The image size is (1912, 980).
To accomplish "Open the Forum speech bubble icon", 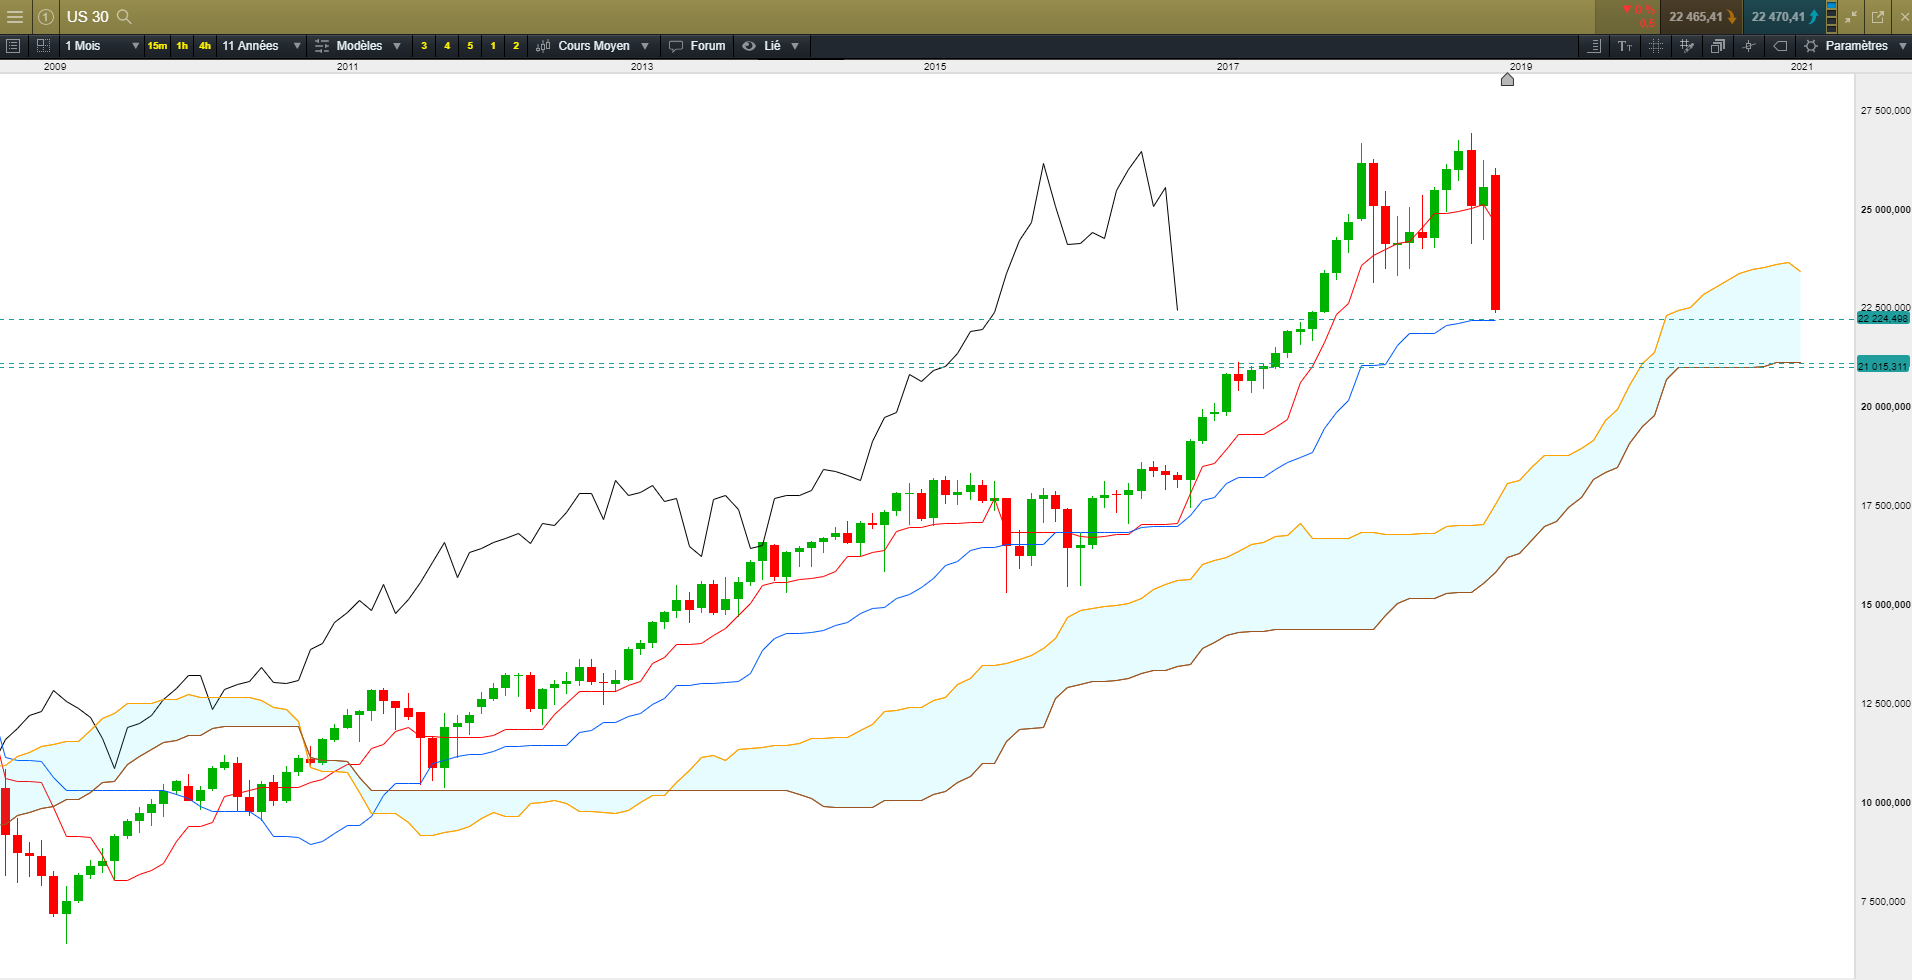I will (x=676, y=46).
